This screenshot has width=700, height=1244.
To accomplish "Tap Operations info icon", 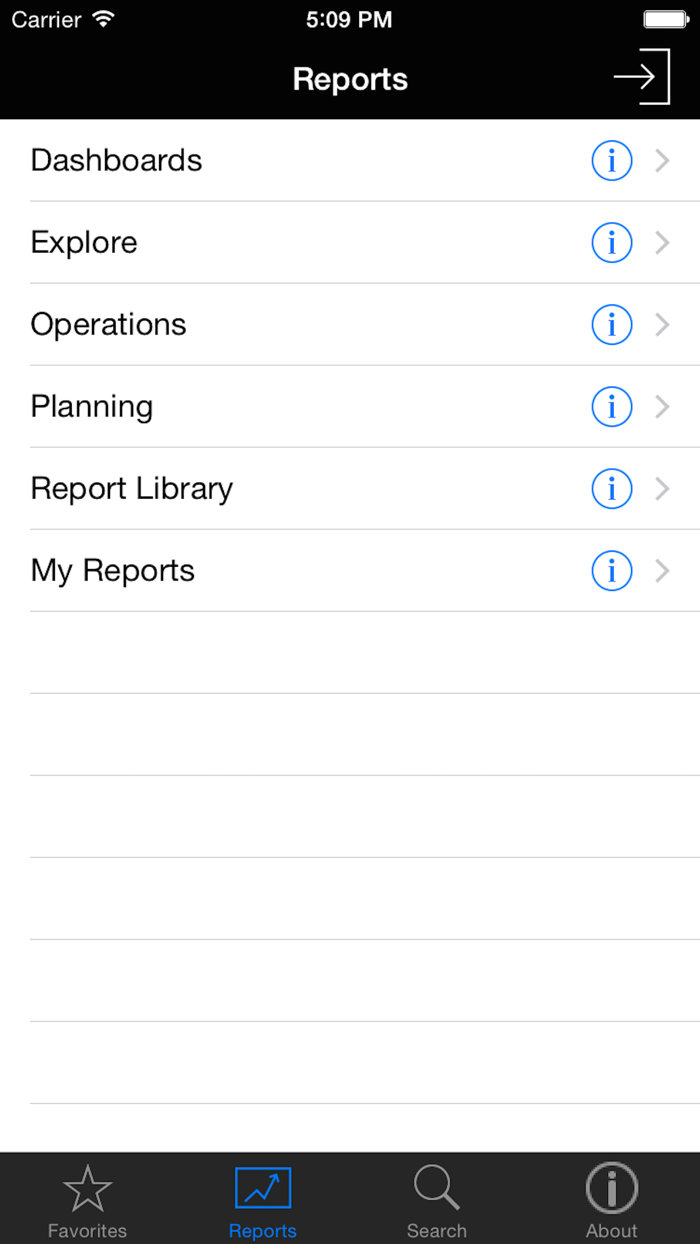I will [612, 325].
